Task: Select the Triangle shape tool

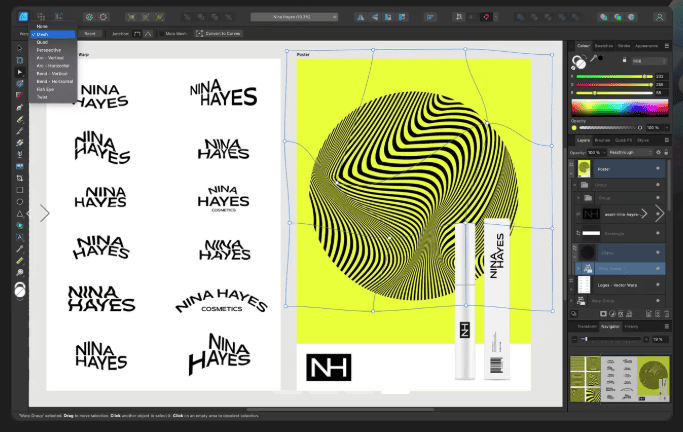Action: click(20, 214)
